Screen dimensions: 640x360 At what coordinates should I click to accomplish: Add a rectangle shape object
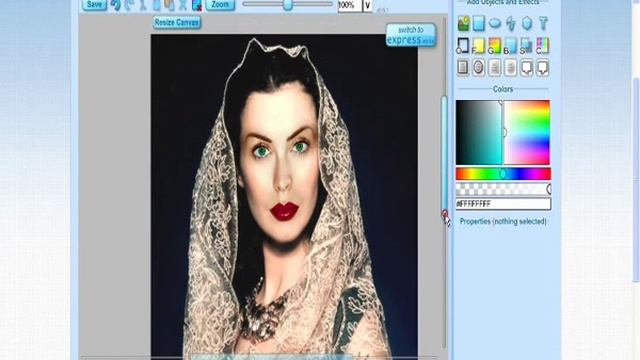tap(479, 23)
